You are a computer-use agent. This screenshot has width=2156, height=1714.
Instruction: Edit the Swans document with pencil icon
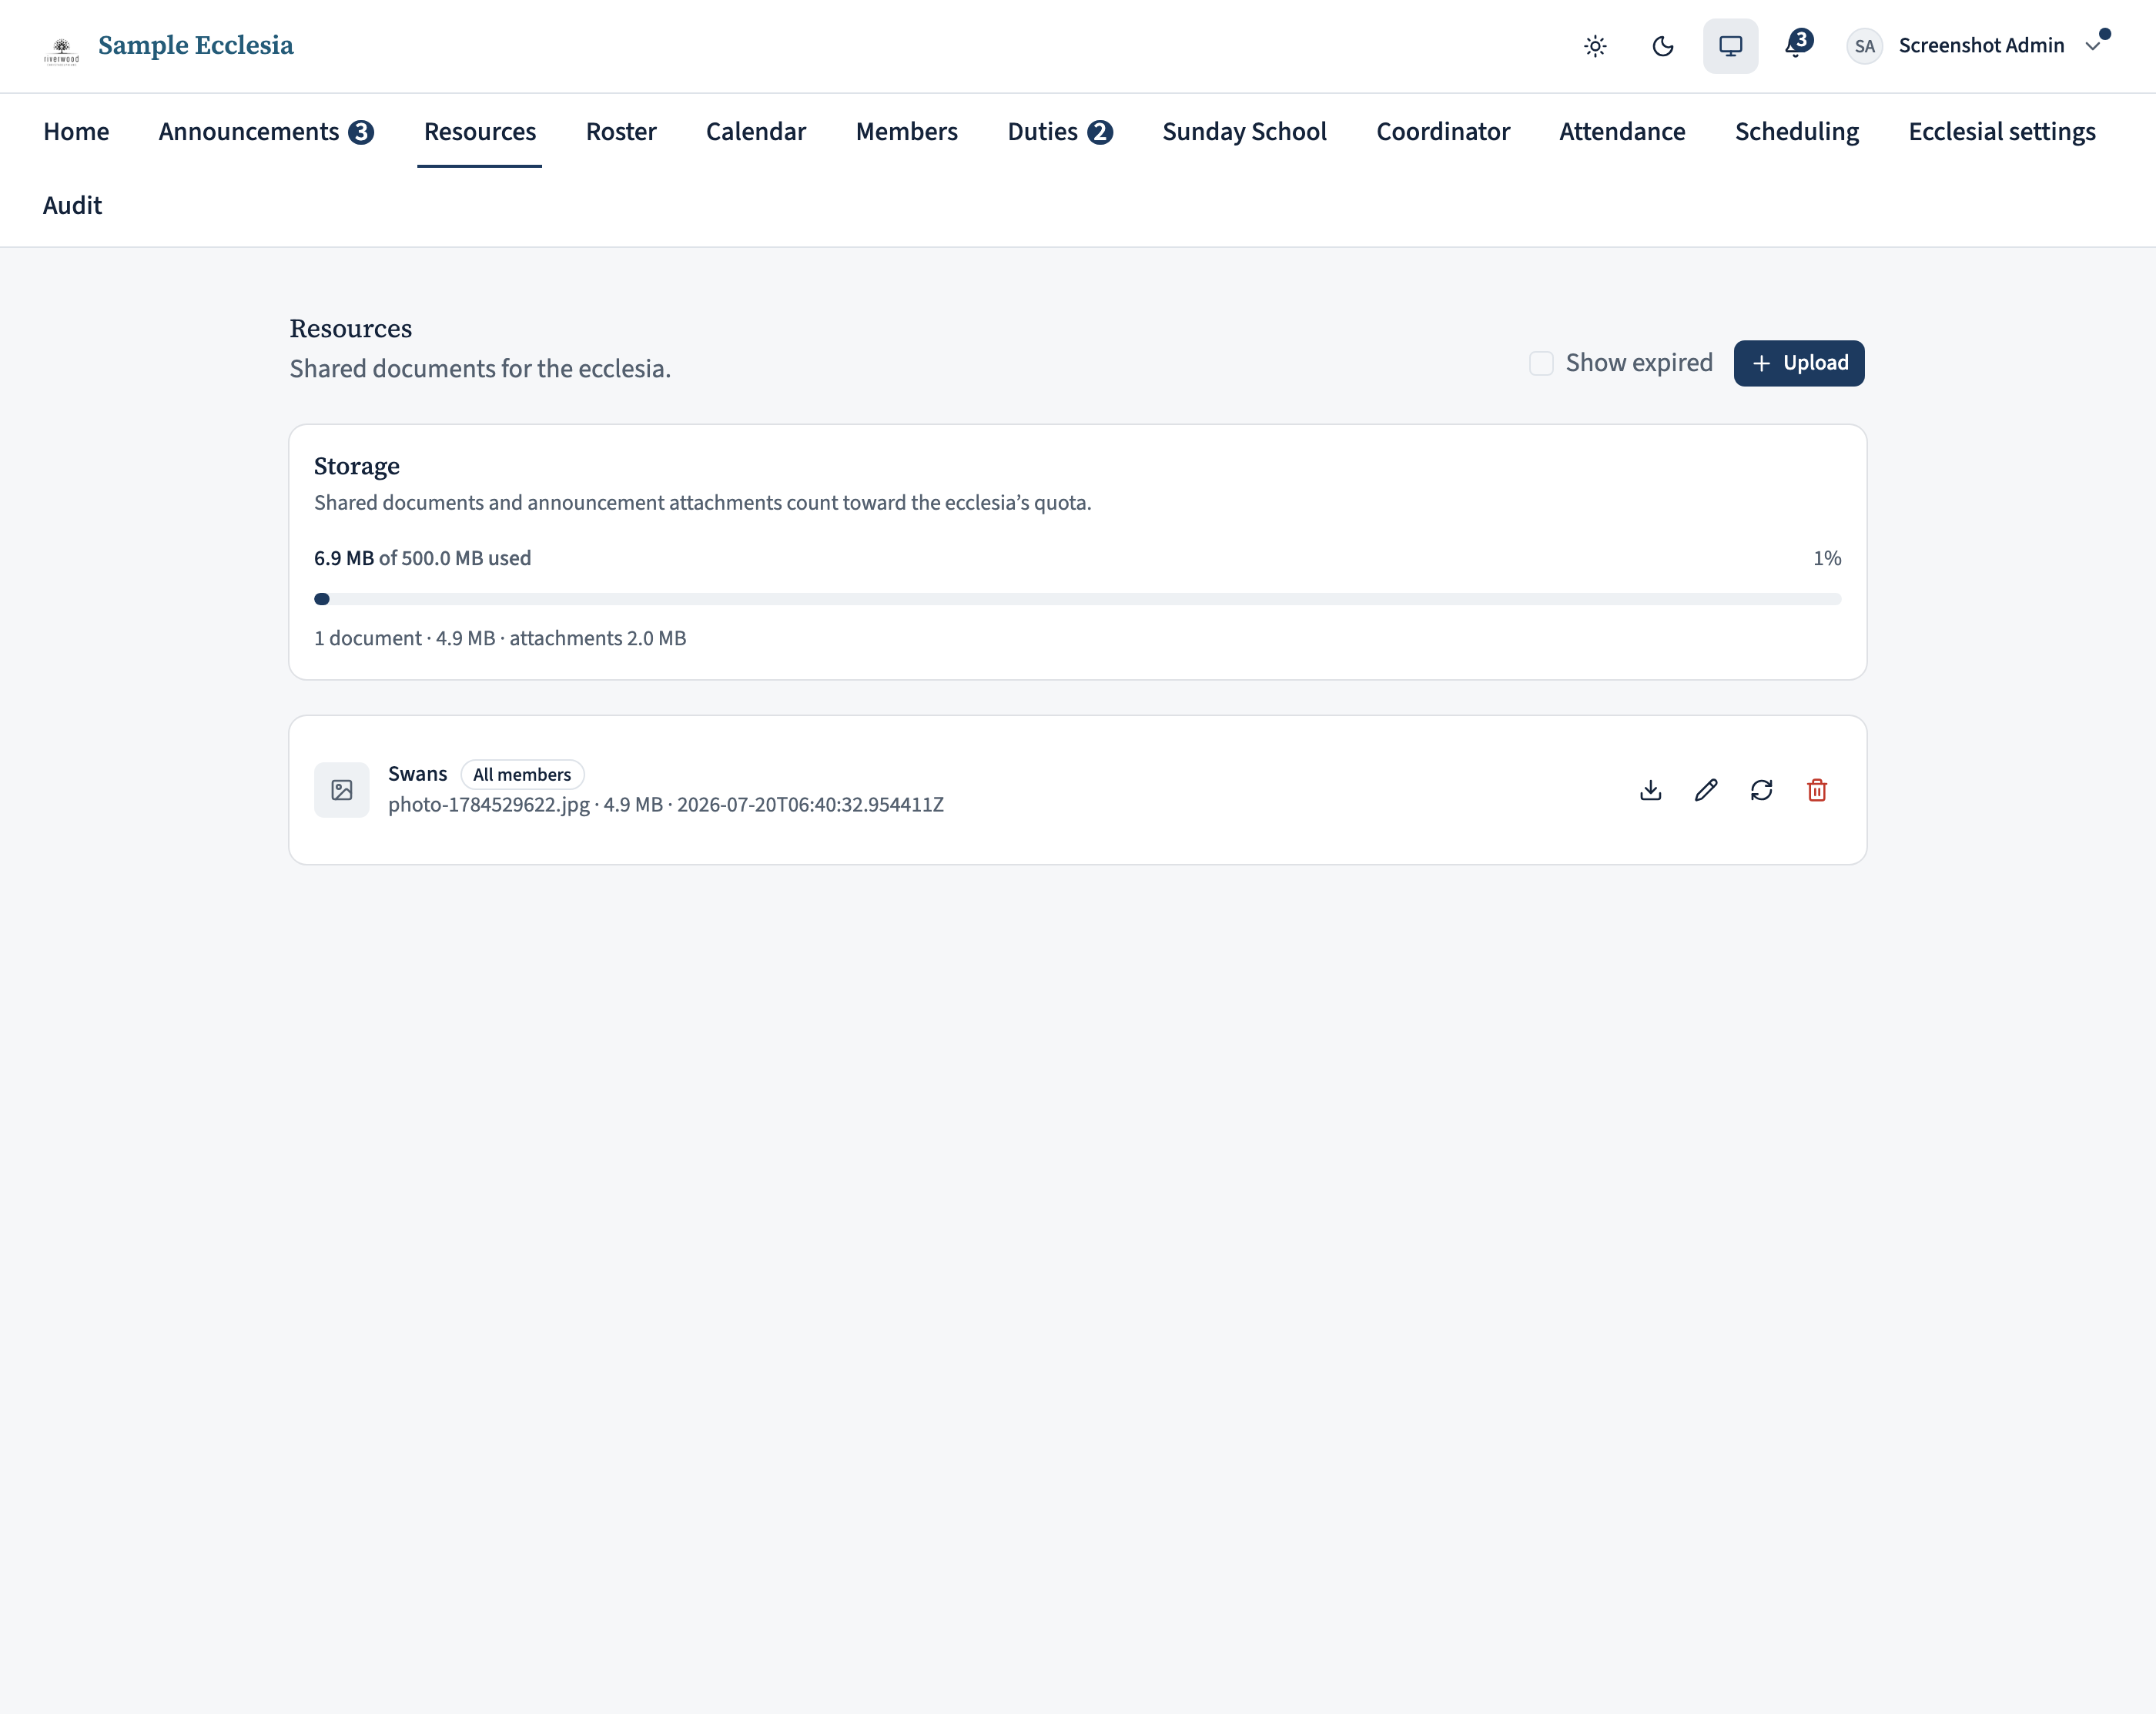pos(1706,790)
